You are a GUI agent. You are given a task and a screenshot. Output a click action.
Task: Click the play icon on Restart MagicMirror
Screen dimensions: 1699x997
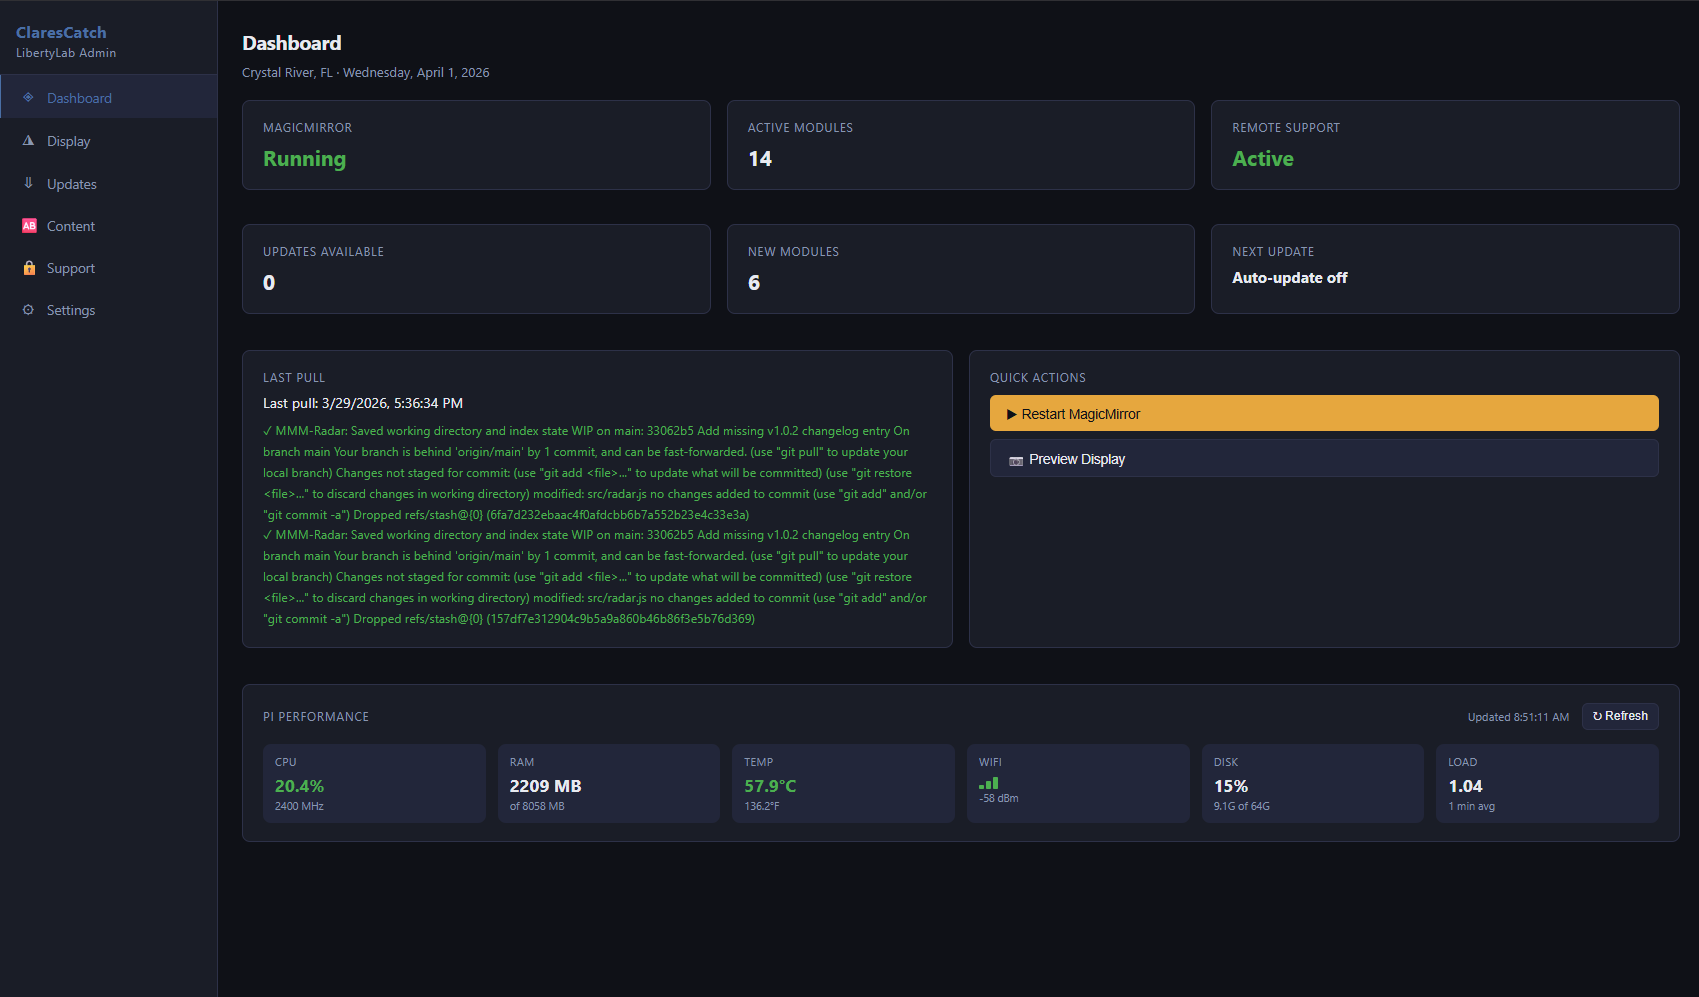click(x=1013, y=413)
